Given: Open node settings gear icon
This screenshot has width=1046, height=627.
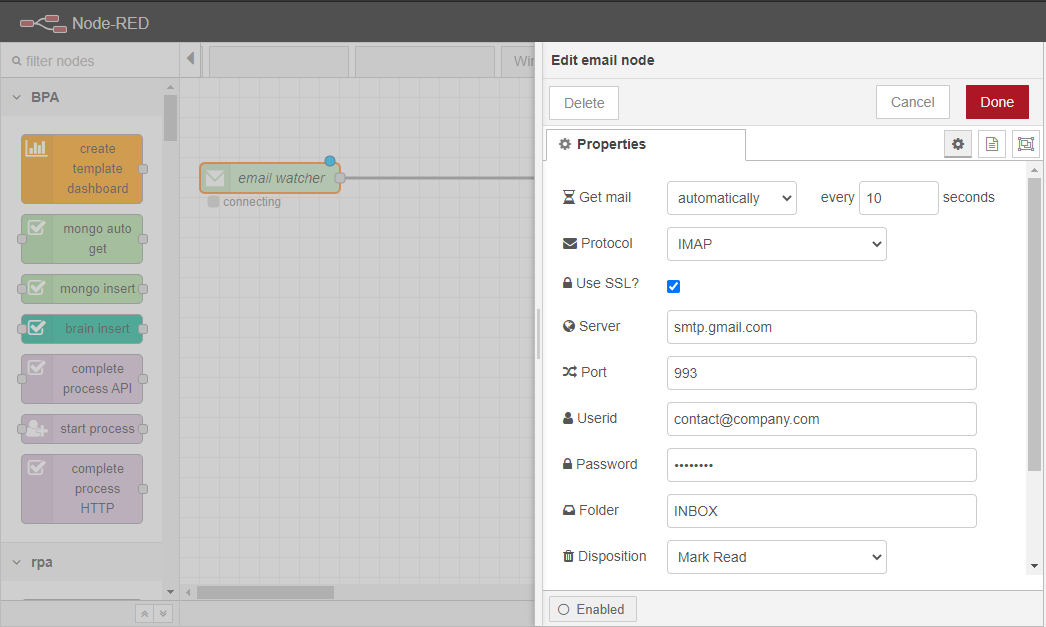Looking at the screenshot, I should [958, 144].
